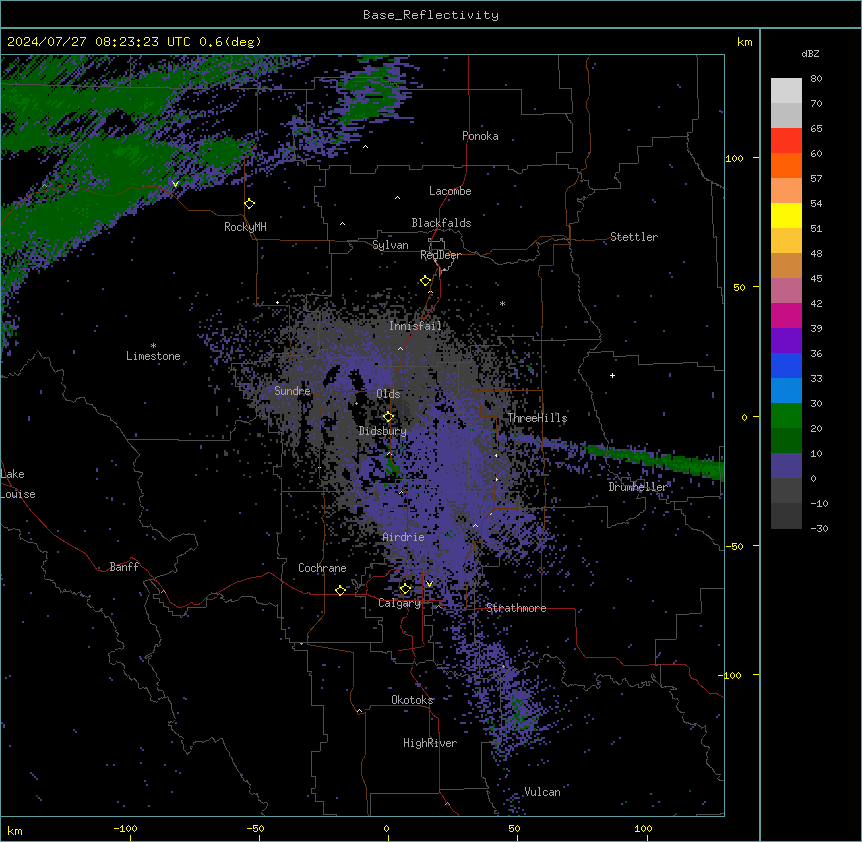Screen dimensions: 862x842
Task: Click the dark gray -10 dBZ legend swatch
Action: click(786, 516)
